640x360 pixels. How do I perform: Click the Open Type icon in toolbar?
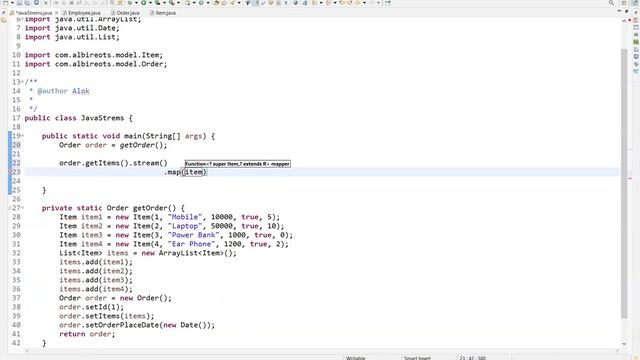[x=216, y=3]
